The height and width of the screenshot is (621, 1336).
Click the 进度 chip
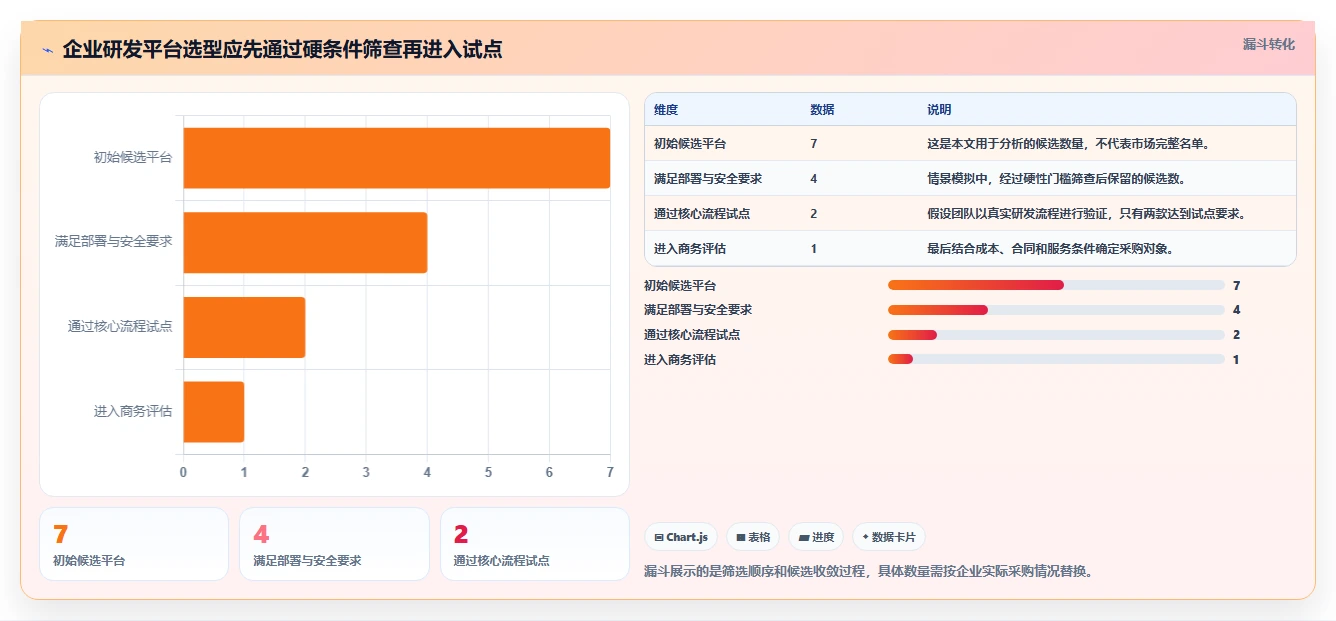coord(816,537)
